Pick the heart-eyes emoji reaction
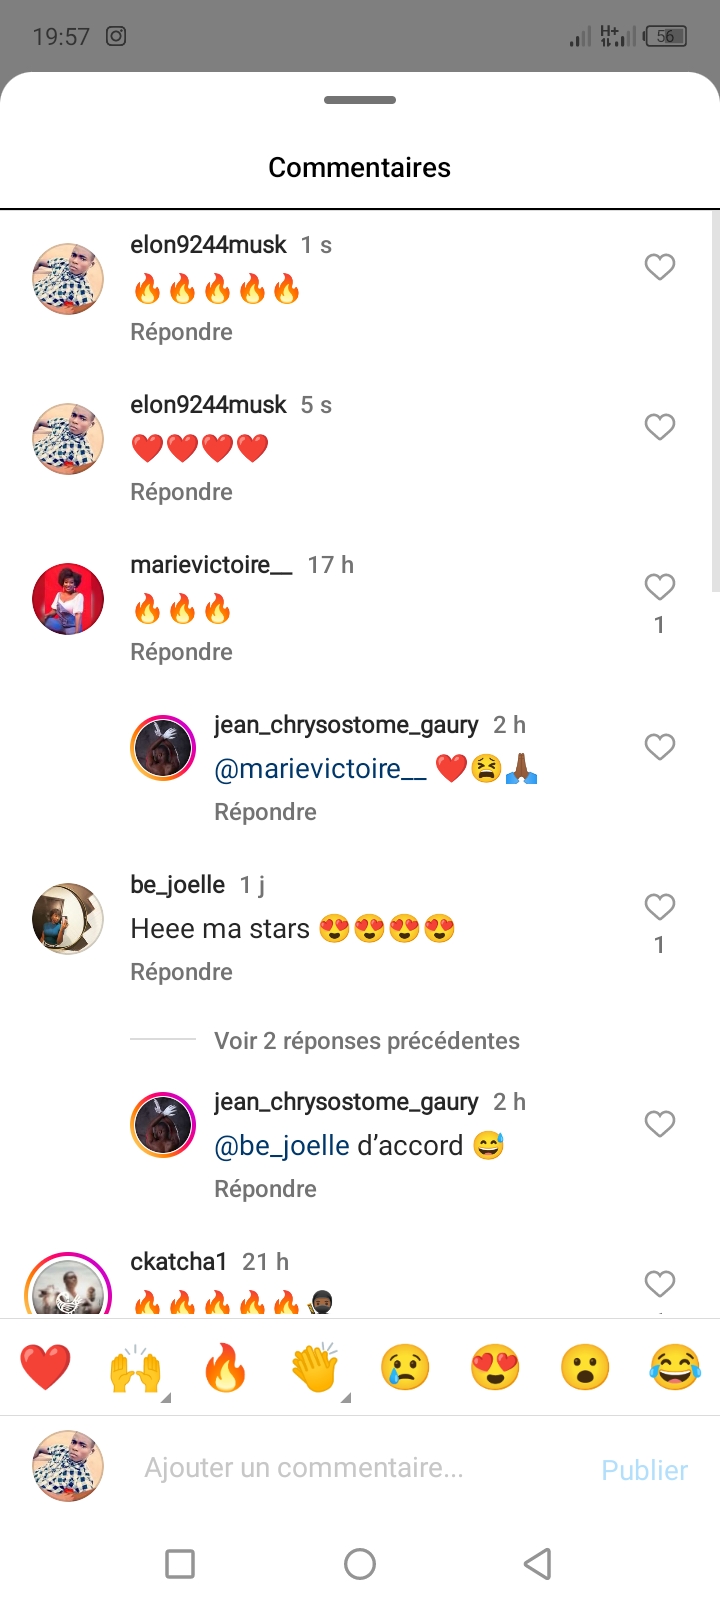The image size is (720, 1612). [495, 1367]
